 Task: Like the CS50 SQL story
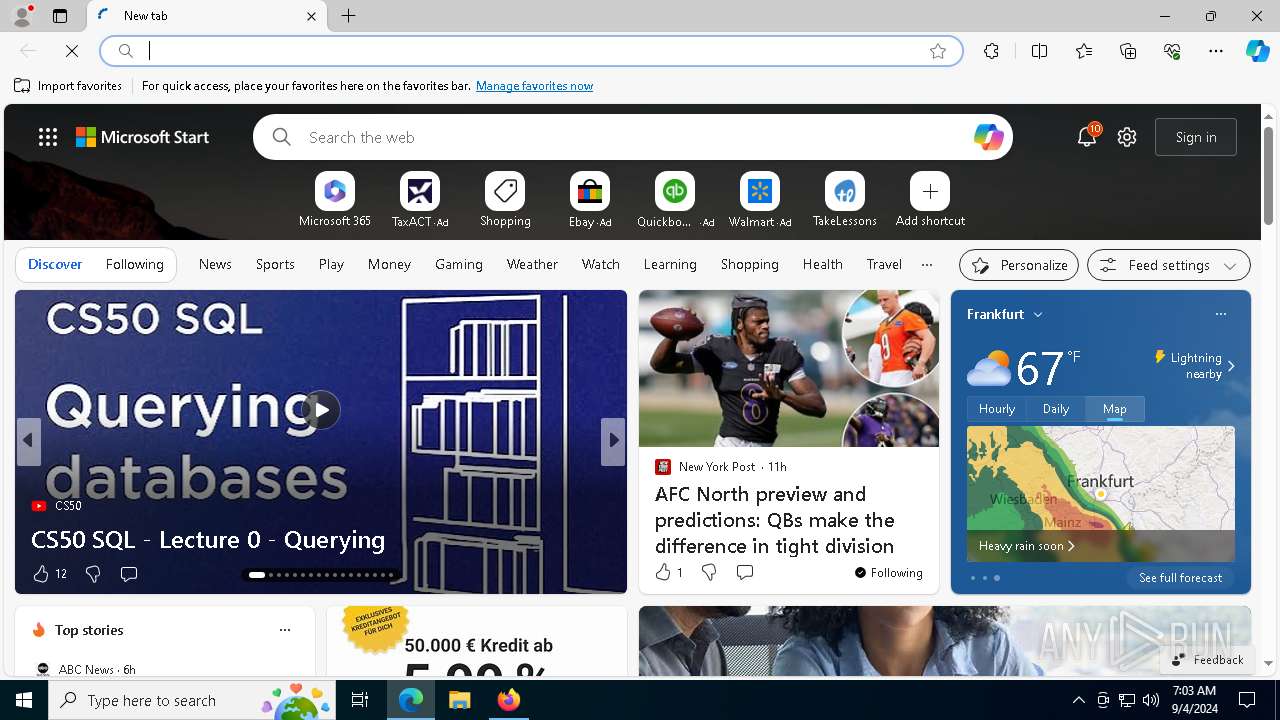point(49,574)
